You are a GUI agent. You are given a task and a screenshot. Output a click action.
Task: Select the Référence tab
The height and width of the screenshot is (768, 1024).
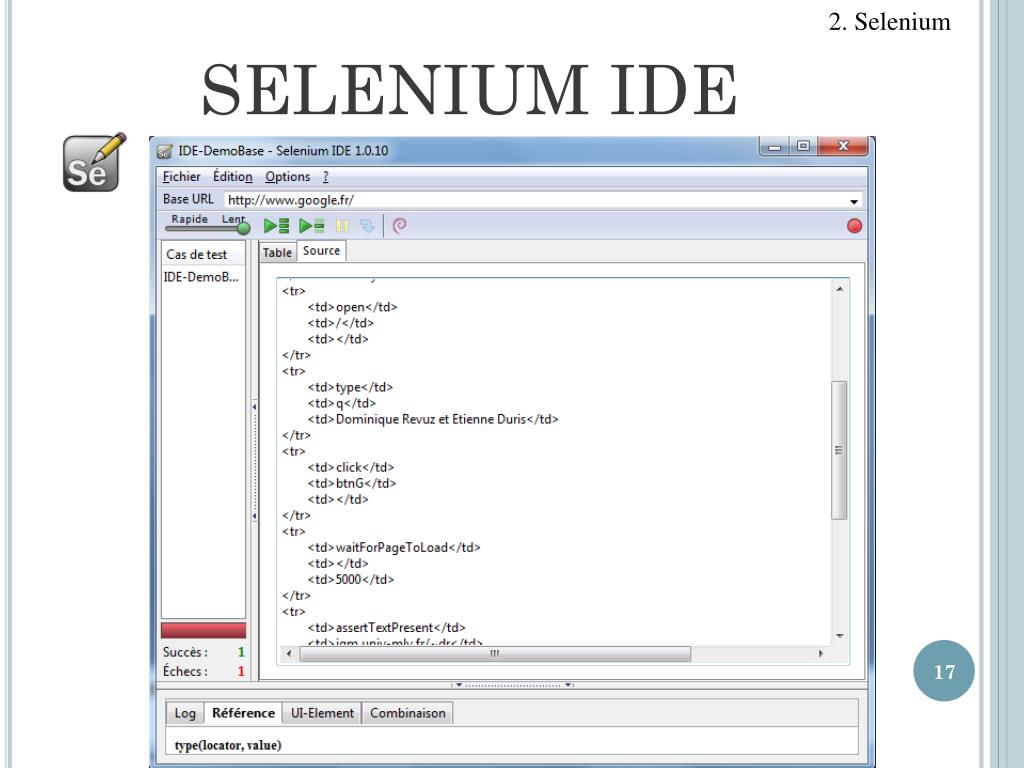[x=243, y=713]
